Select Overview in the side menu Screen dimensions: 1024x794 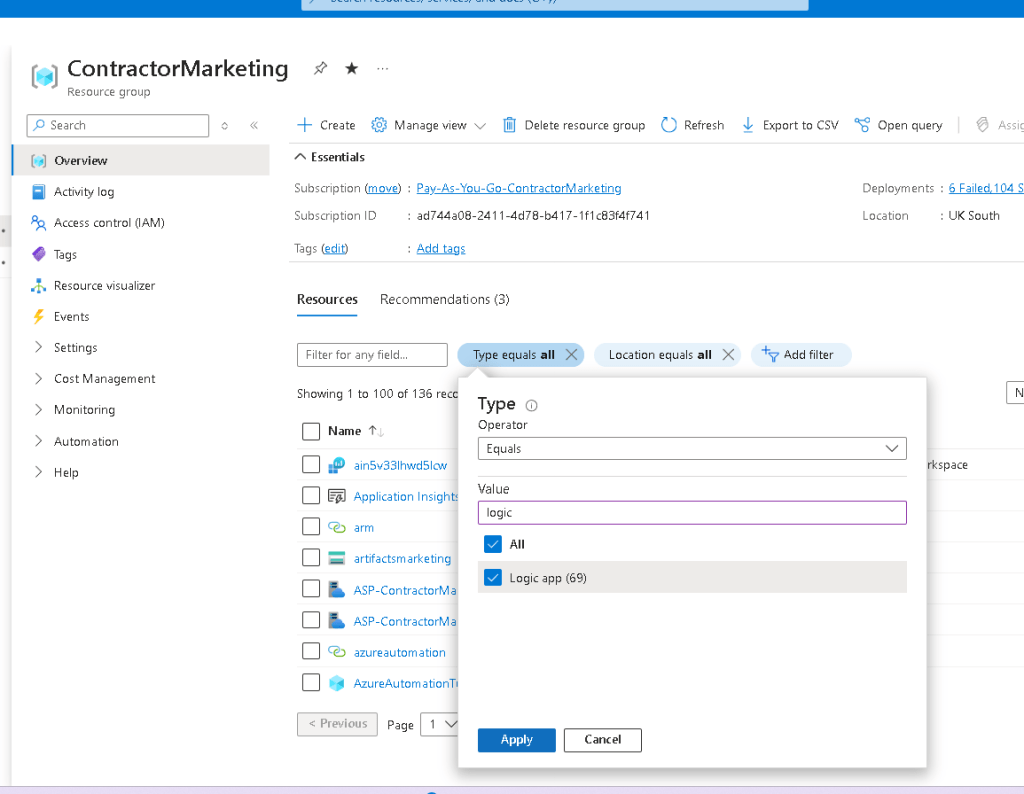coord(140,161)
